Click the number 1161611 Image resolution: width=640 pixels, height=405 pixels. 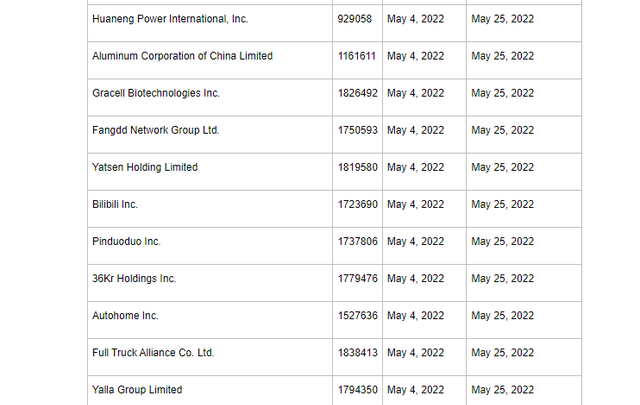pyautogui.click(x=357, y=56)
